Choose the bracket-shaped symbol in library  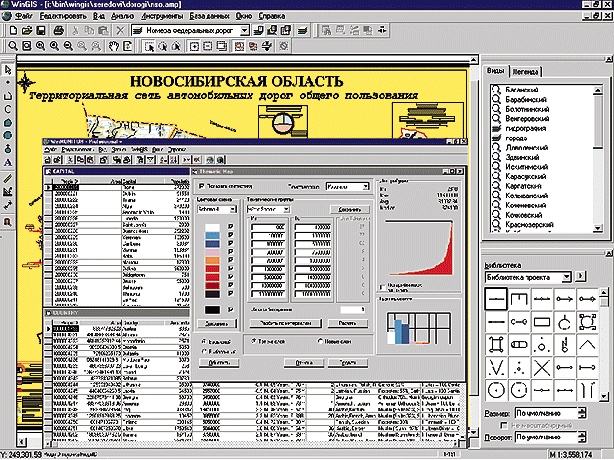coord(519,299)
